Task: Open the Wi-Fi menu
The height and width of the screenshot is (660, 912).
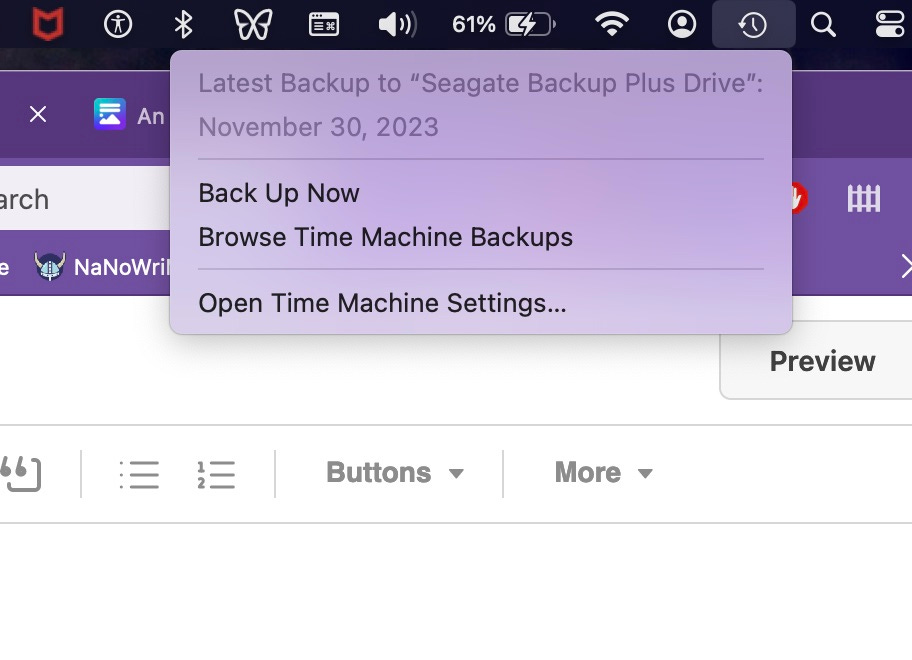Action: point(612,24)
